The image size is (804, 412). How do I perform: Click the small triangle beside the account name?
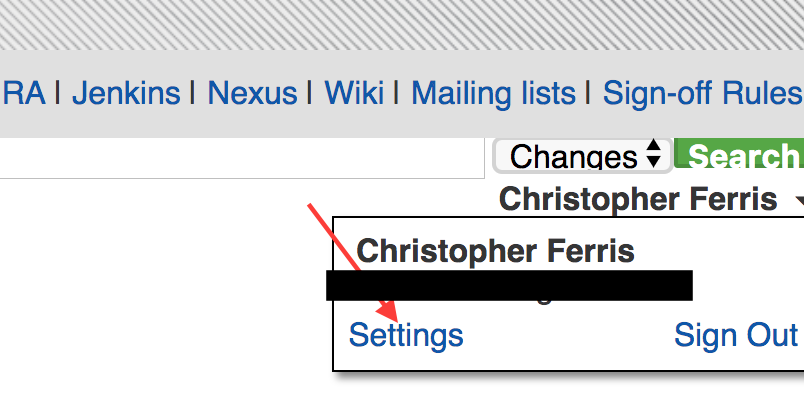[x=799, y=201]
